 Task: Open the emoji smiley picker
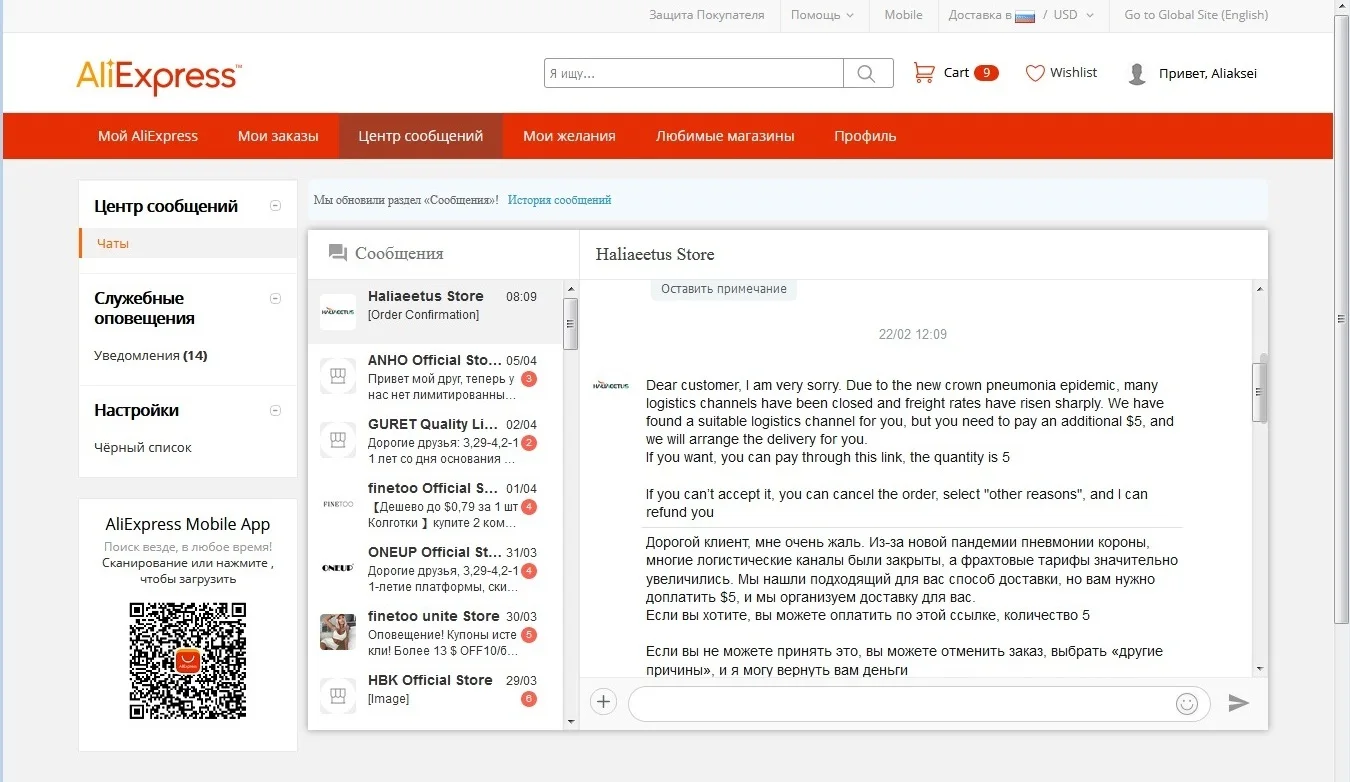[x=1187, y=703]
